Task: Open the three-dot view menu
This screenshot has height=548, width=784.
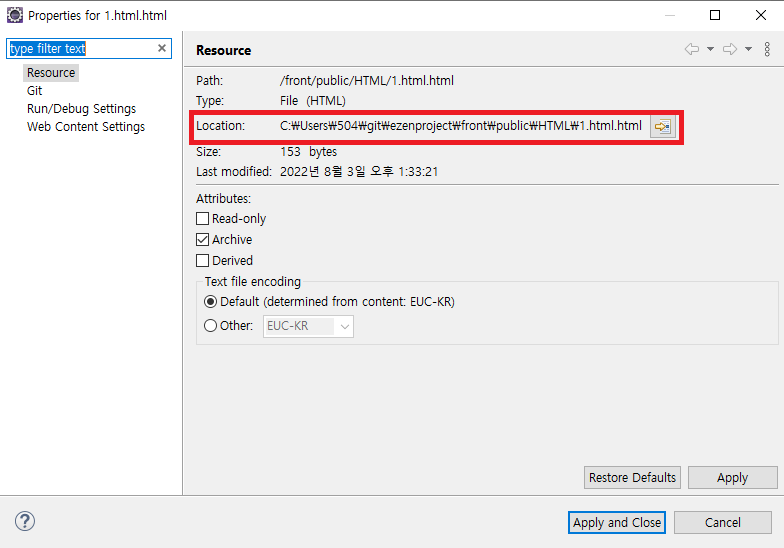Action: 767,49
